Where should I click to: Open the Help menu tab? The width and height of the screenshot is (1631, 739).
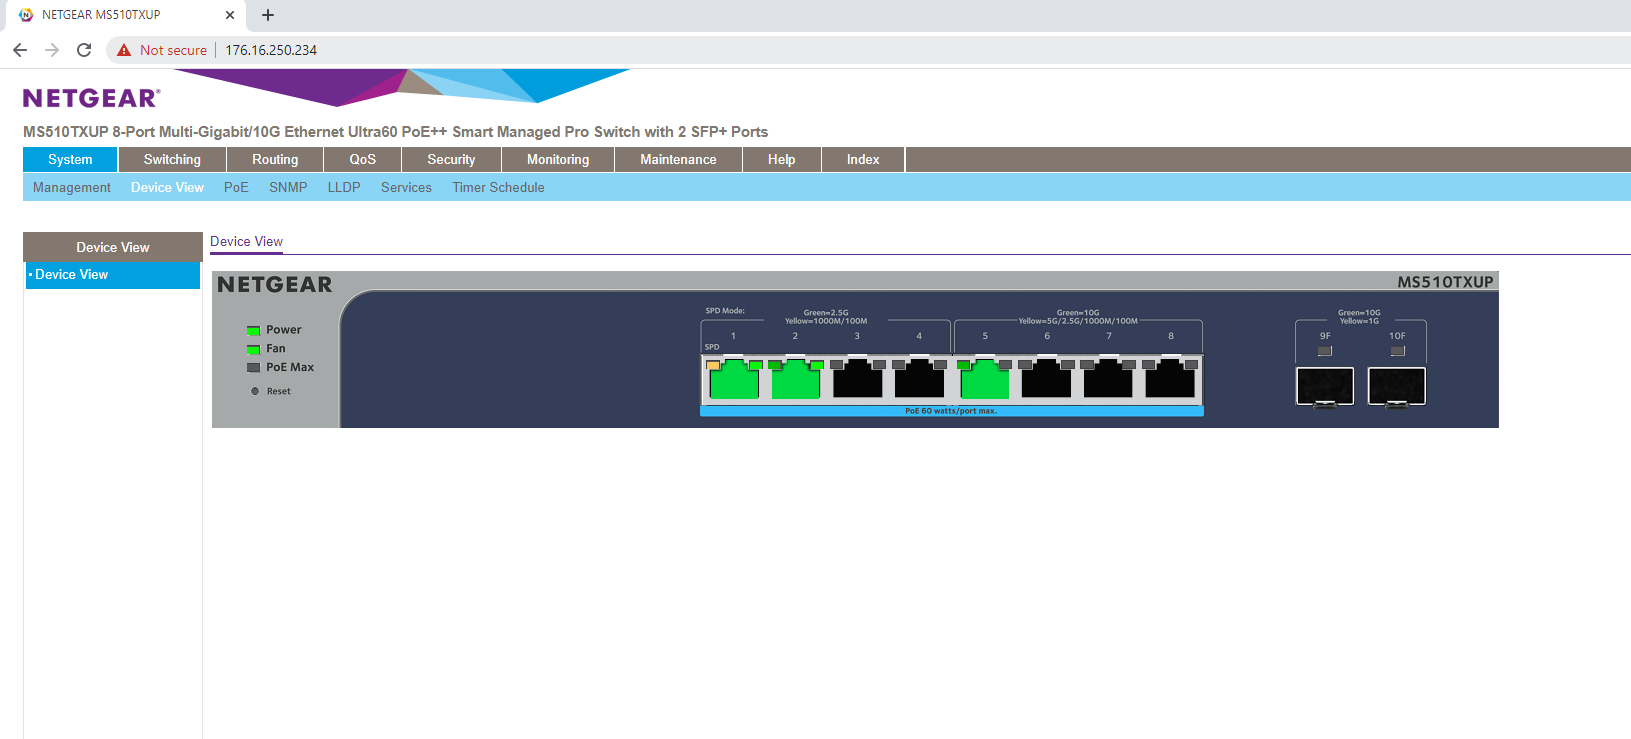tap(782, 160)
